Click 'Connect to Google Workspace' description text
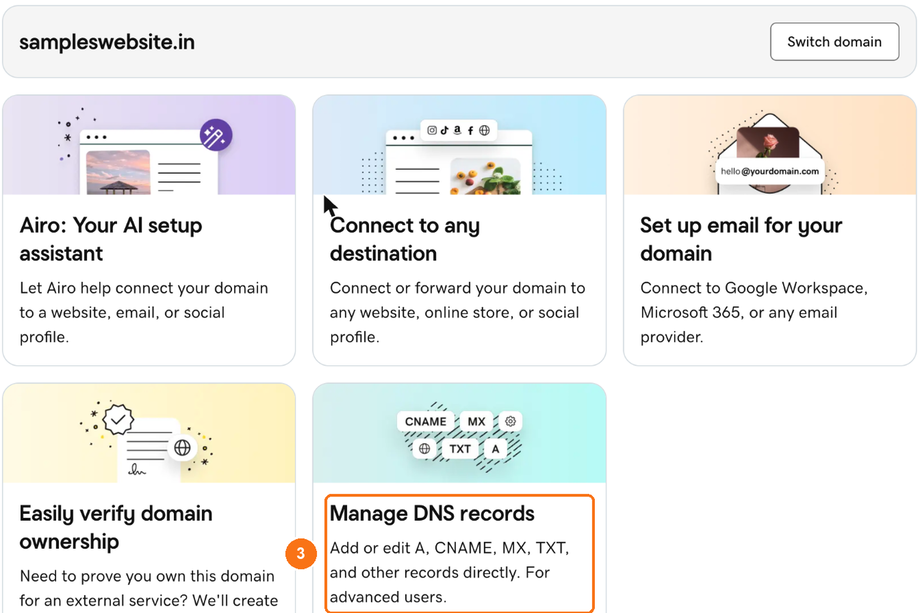Image resolution: width=920 pixels, height=613 pixels. (x=754, y=313)
